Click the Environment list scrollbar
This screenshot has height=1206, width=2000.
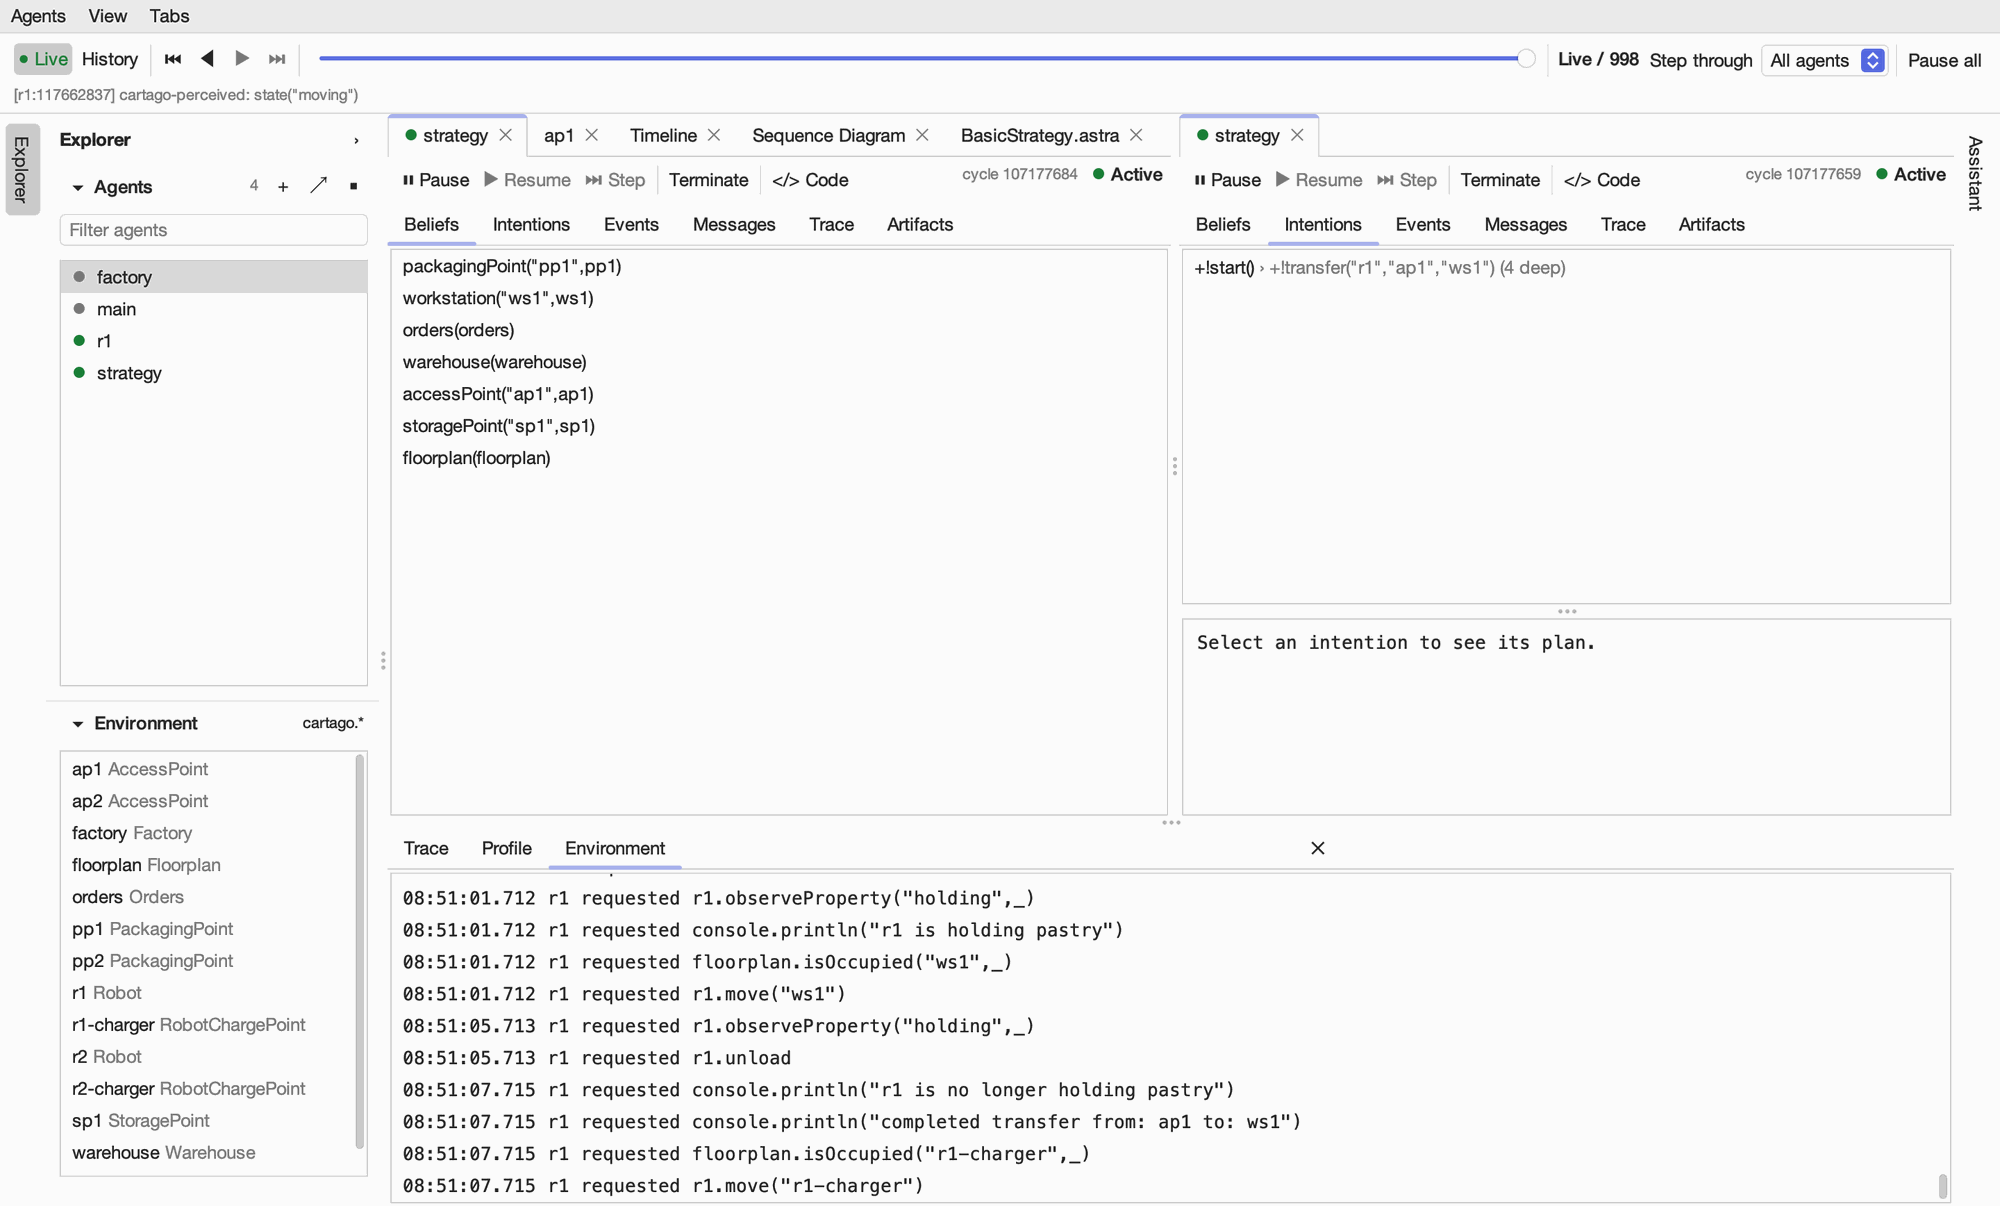(360, 952)
